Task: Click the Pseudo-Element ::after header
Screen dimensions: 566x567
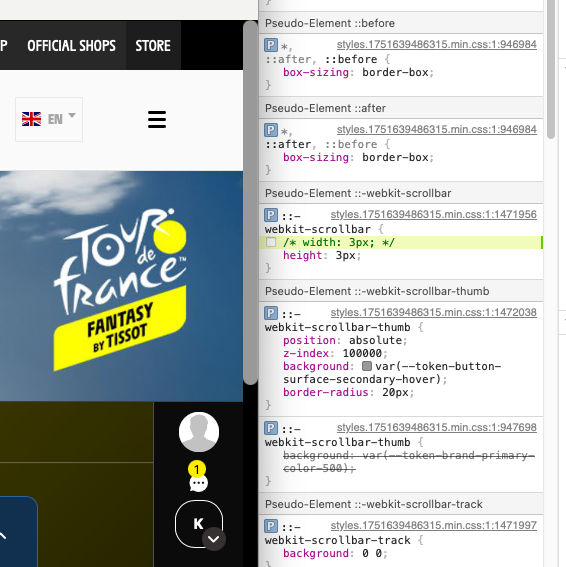Action: pos(401,108)
